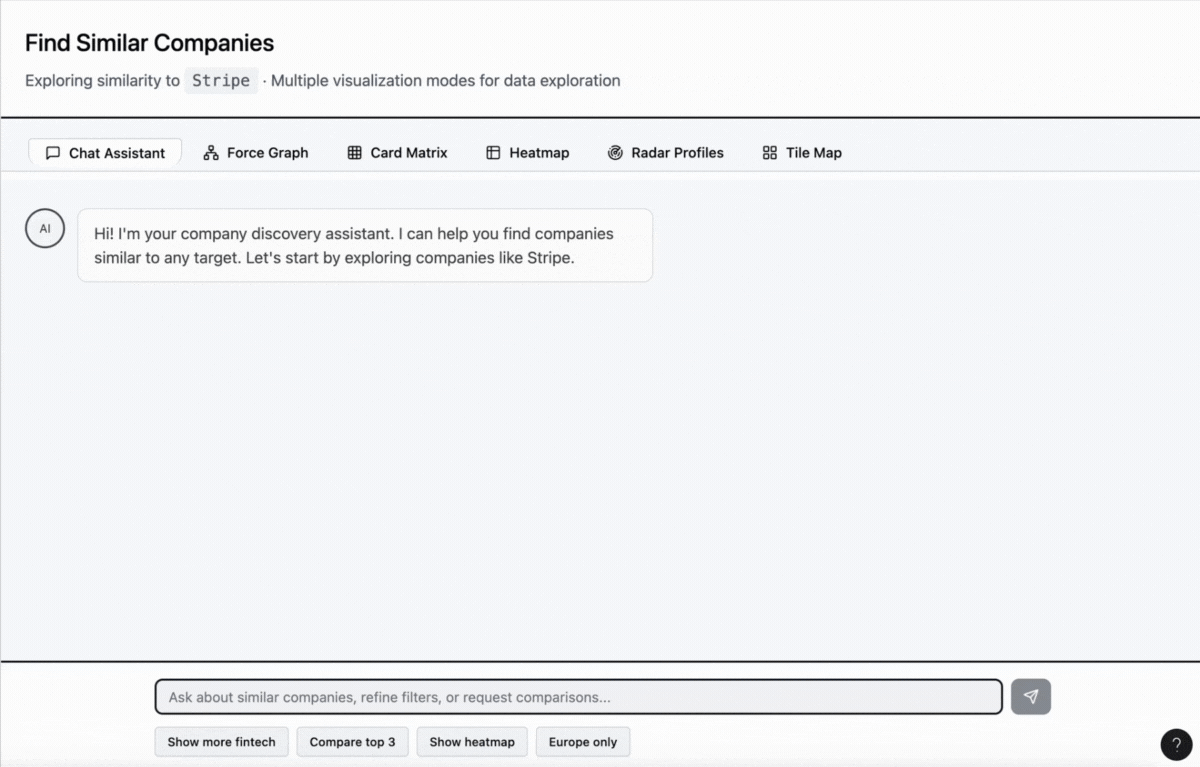The image size is (1200, 767).
Task: Click the assistant greeting message bubble
Action: pyautogui.click(x=365, y=245)
